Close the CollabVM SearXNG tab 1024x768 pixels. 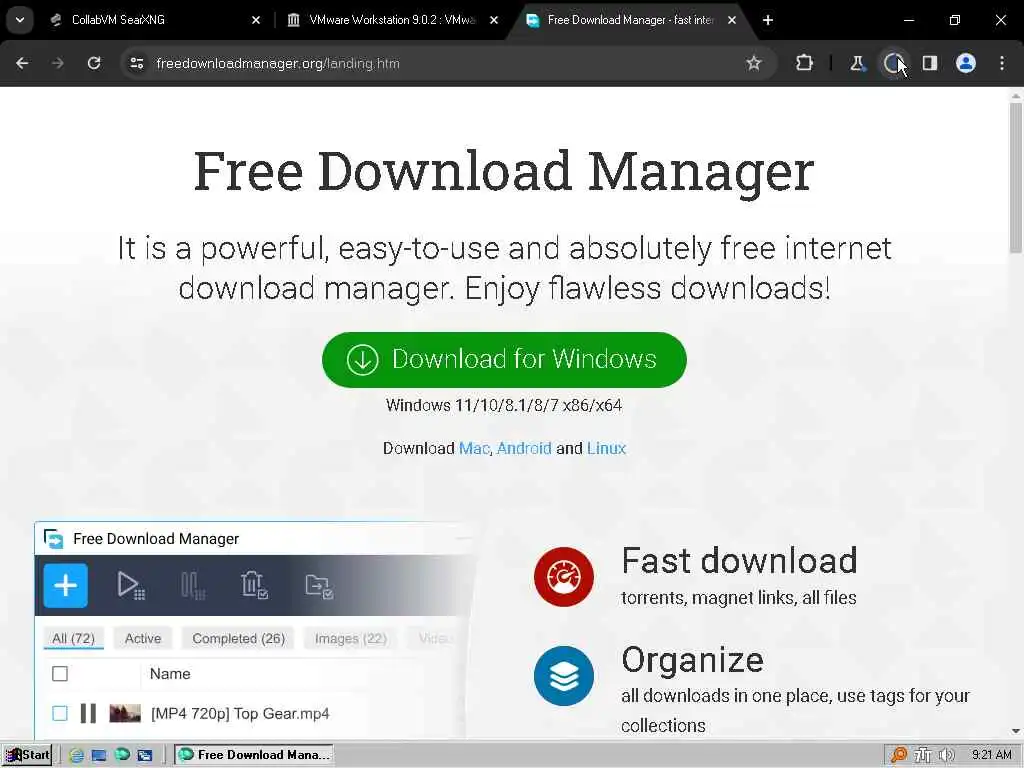[256, 20]
